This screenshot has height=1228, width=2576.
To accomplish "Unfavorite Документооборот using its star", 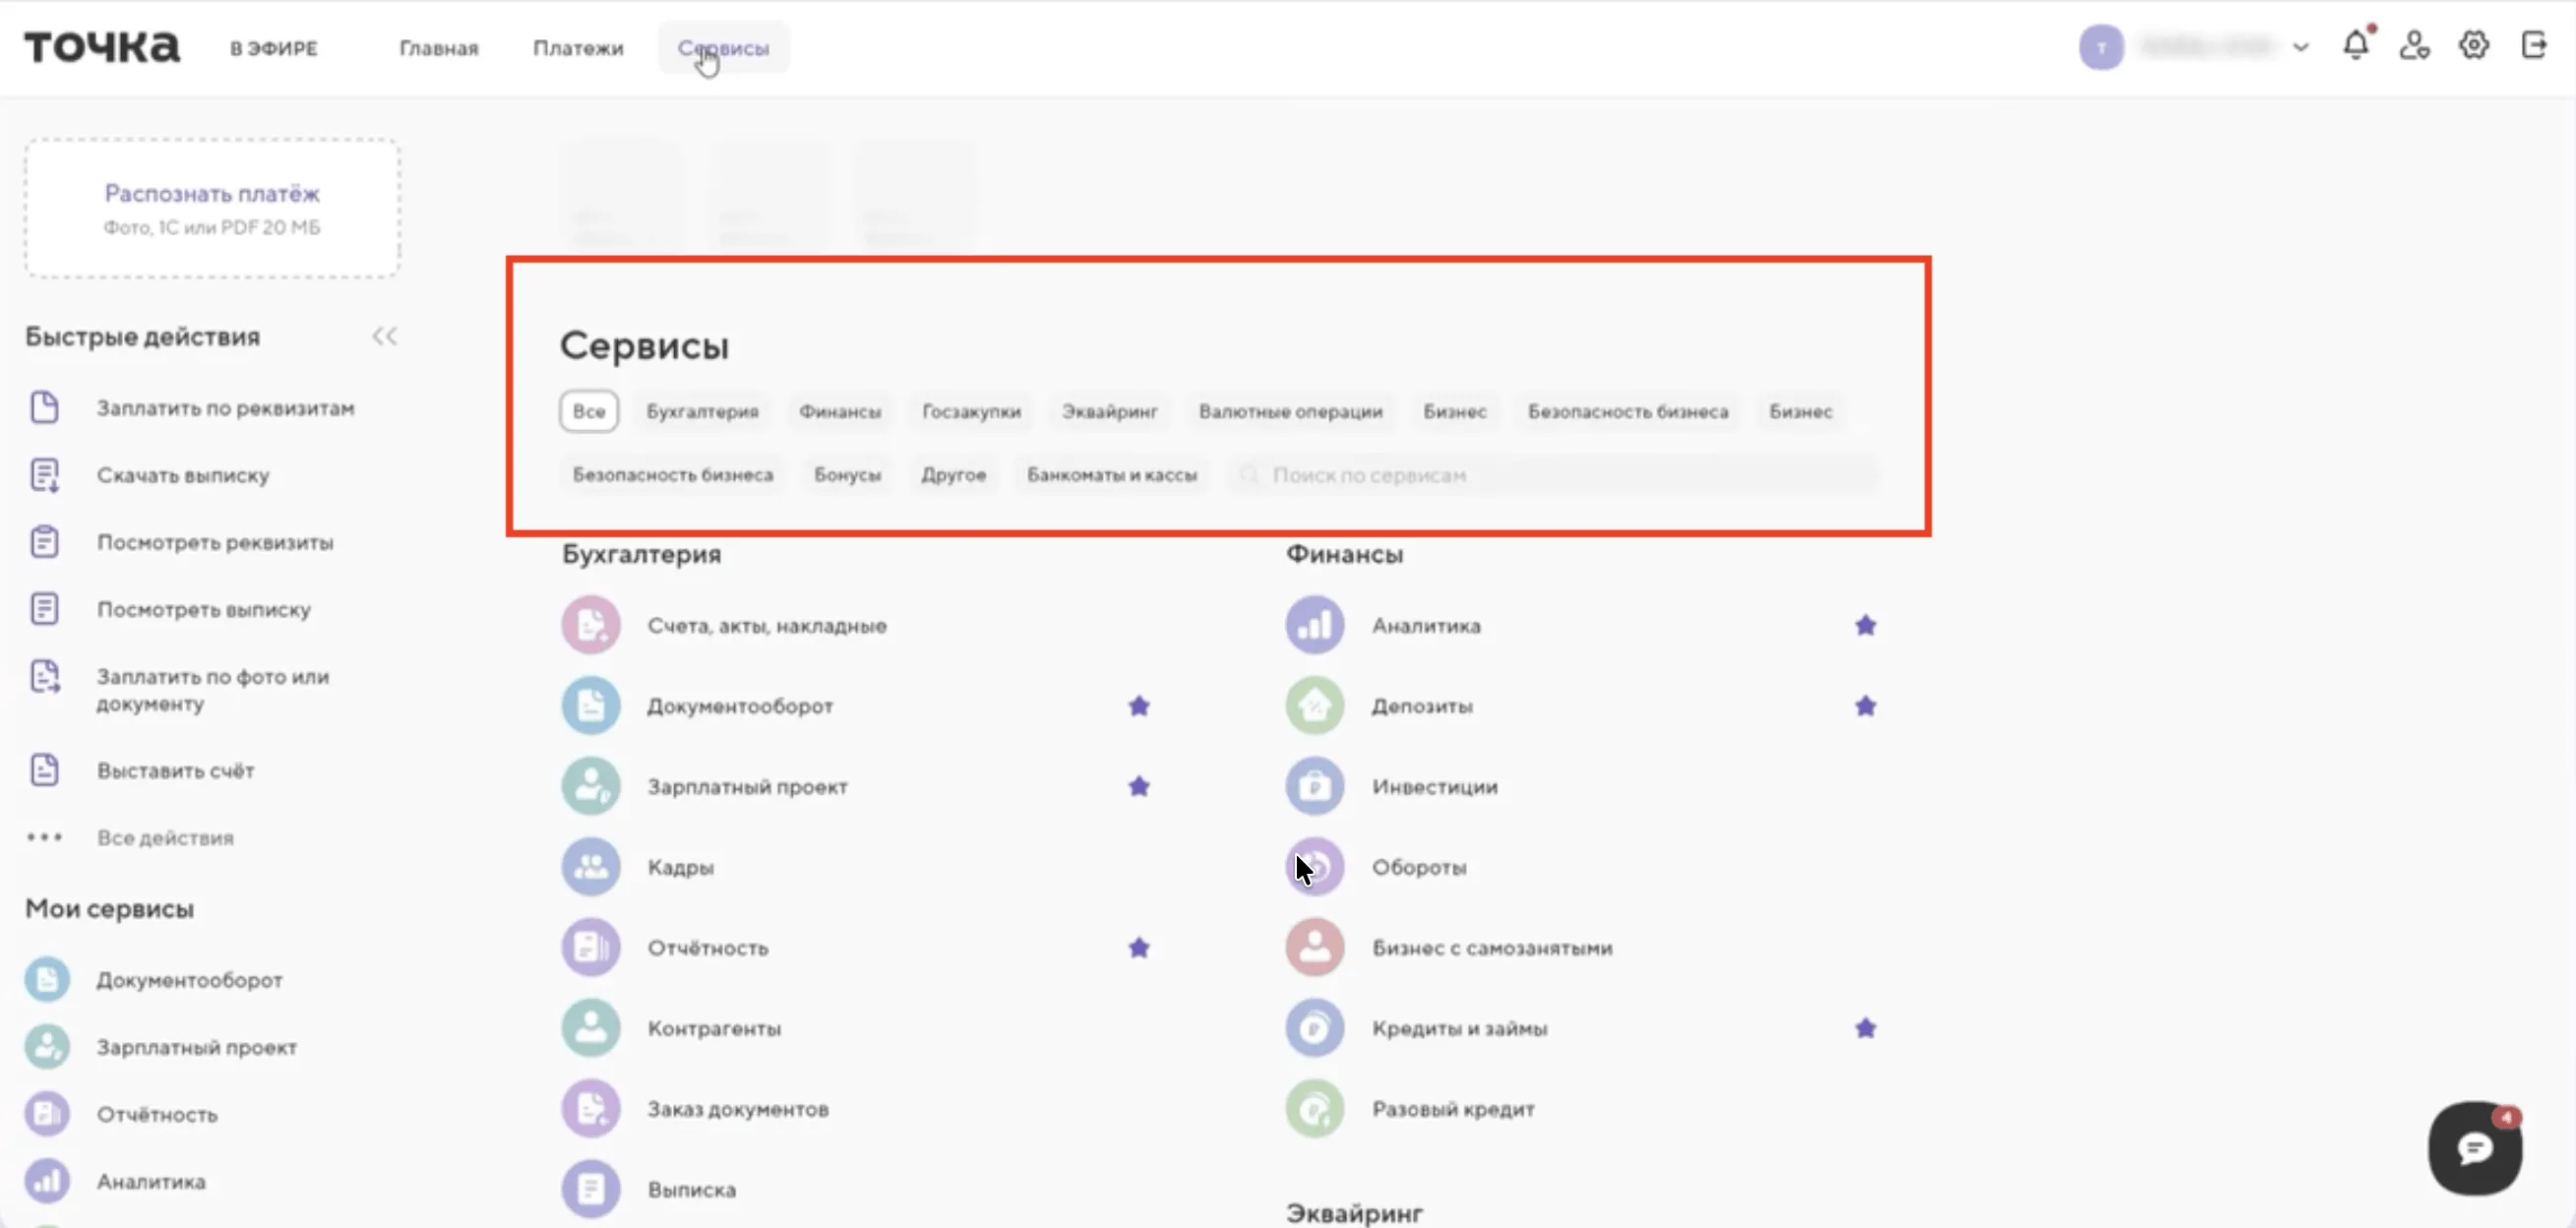I will (x=1138, y=706).
